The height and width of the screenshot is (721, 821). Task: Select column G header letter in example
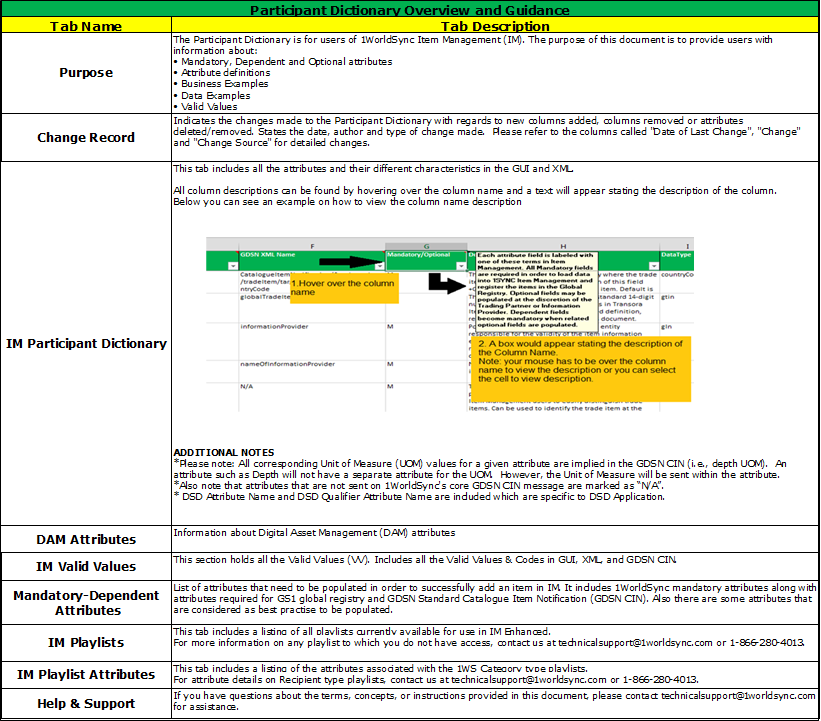click(426, 245)
